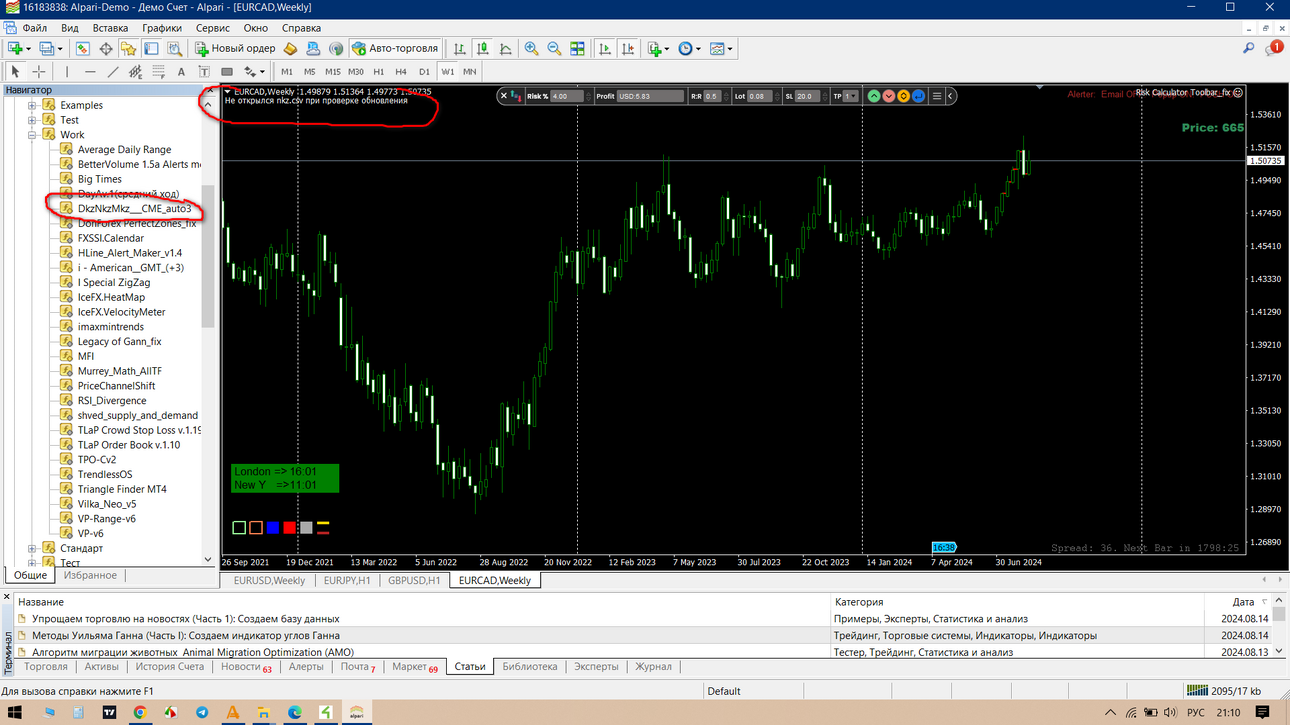The height and width of the screenshot is (725, 1290).
Task: Set timeframe to MN monthly
Action: 469,72
